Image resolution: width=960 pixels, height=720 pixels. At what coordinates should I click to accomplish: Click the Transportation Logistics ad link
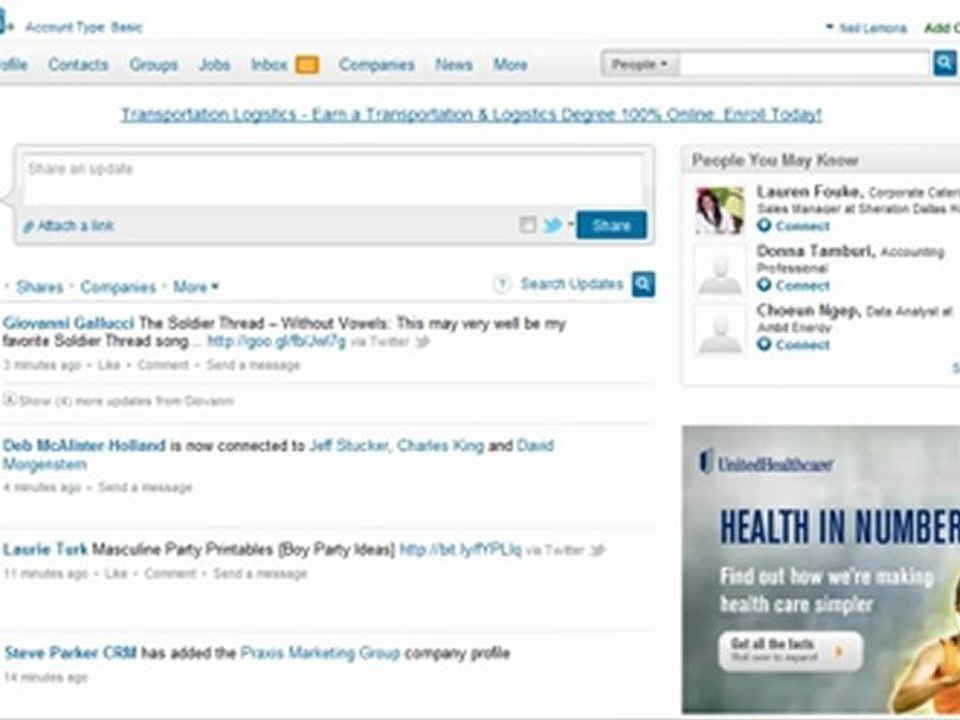click(471, 114)
